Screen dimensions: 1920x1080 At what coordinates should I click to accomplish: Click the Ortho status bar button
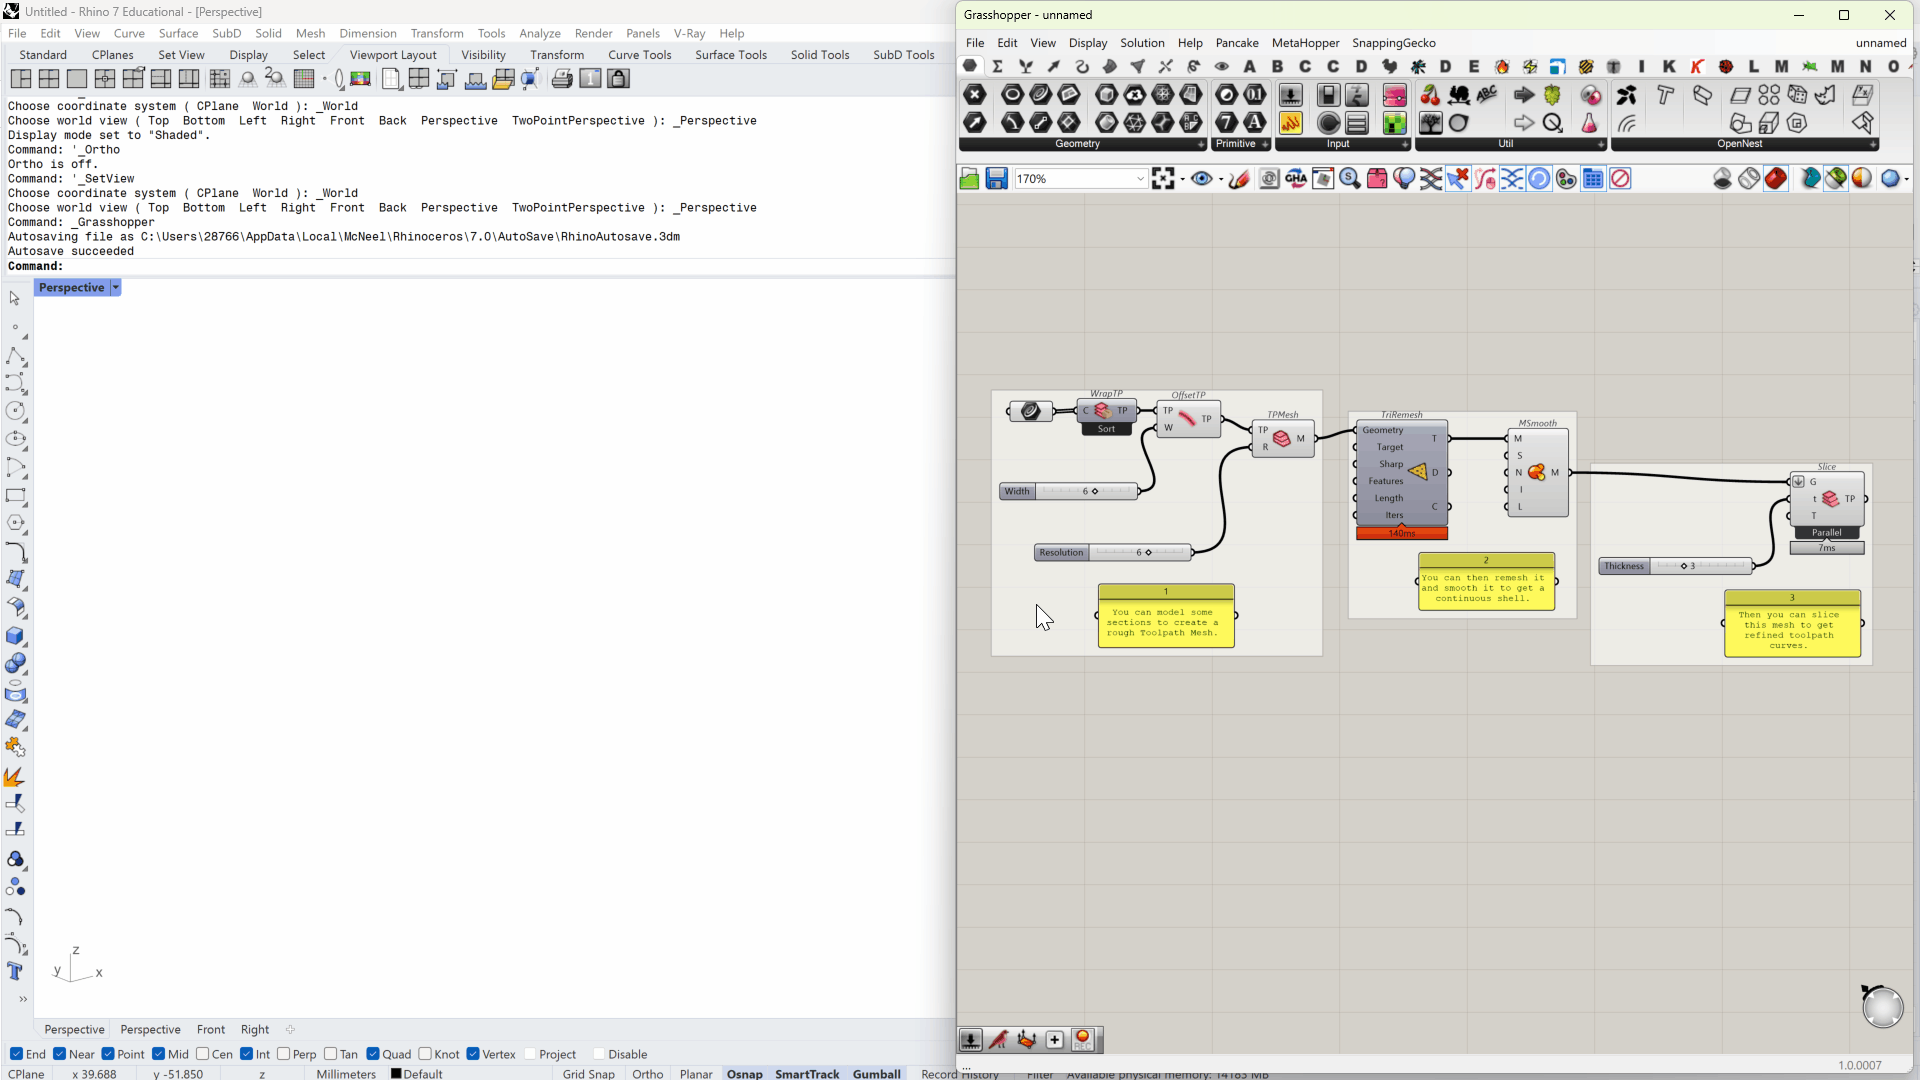click(x=647, y=1073)
